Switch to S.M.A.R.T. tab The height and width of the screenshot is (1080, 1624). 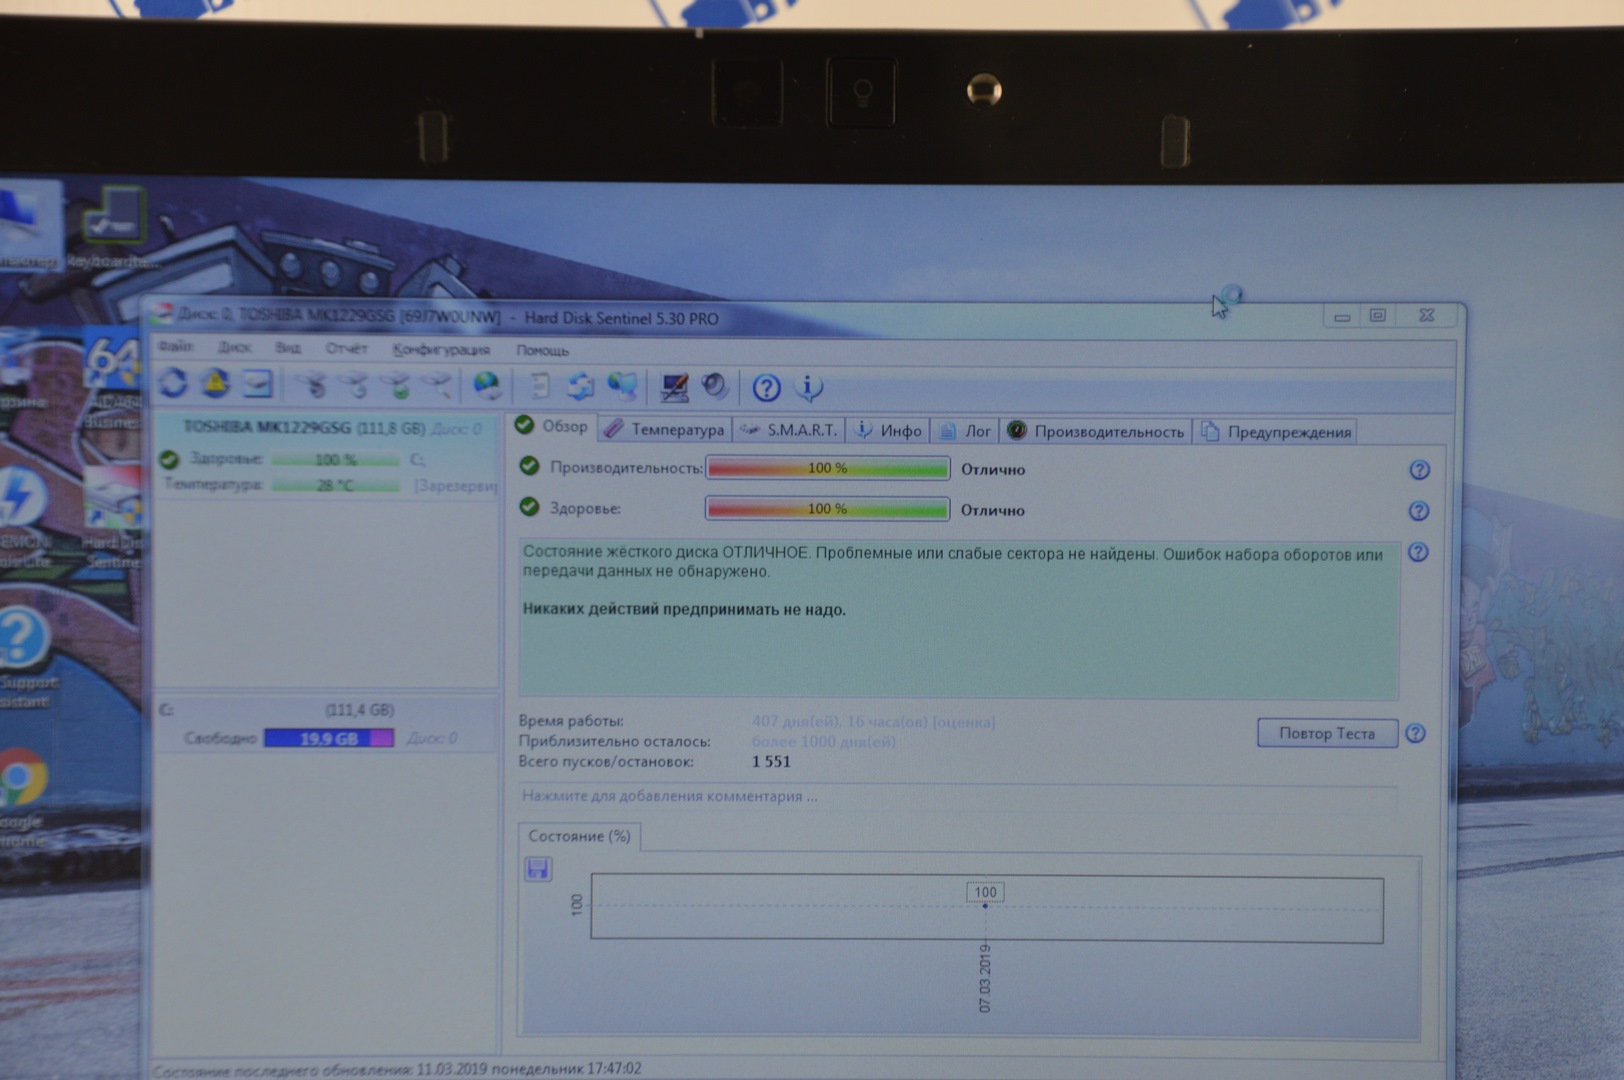789,430
